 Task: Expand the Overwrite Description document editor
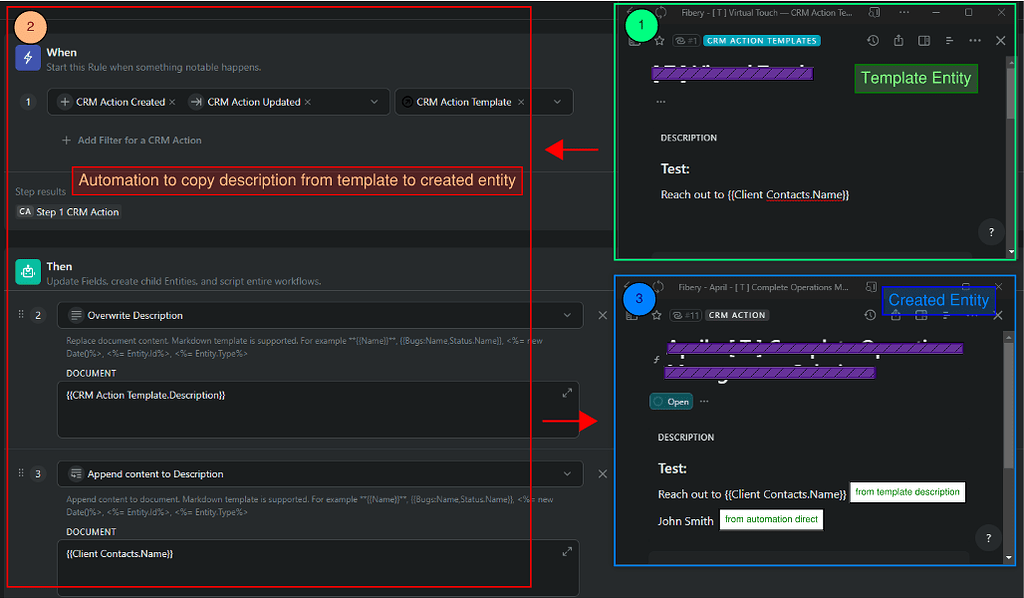coord(566,392)
